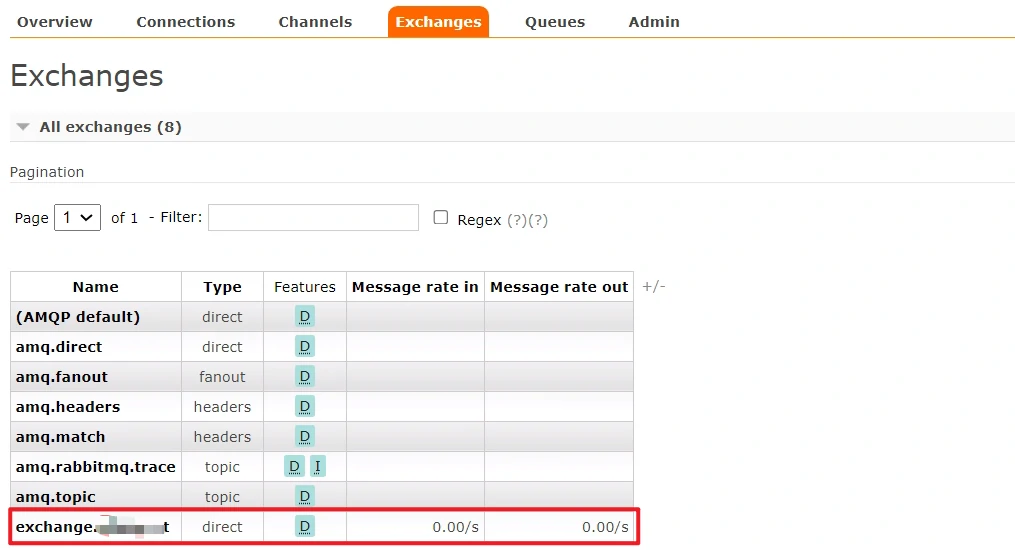Sort by the Name column header

point(96,287)
